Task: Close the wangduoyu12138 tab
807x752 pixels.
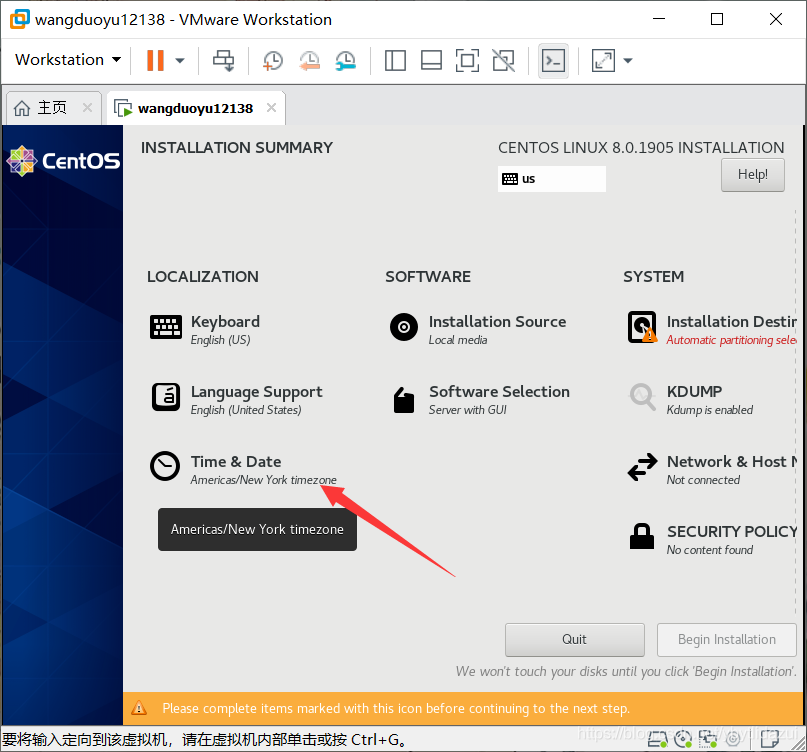Action: tap(271, 108)
